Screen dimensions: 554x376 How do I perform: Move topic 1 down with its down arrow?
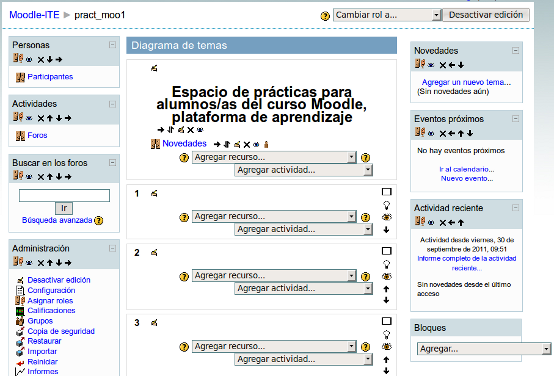(x=386, y=230)
